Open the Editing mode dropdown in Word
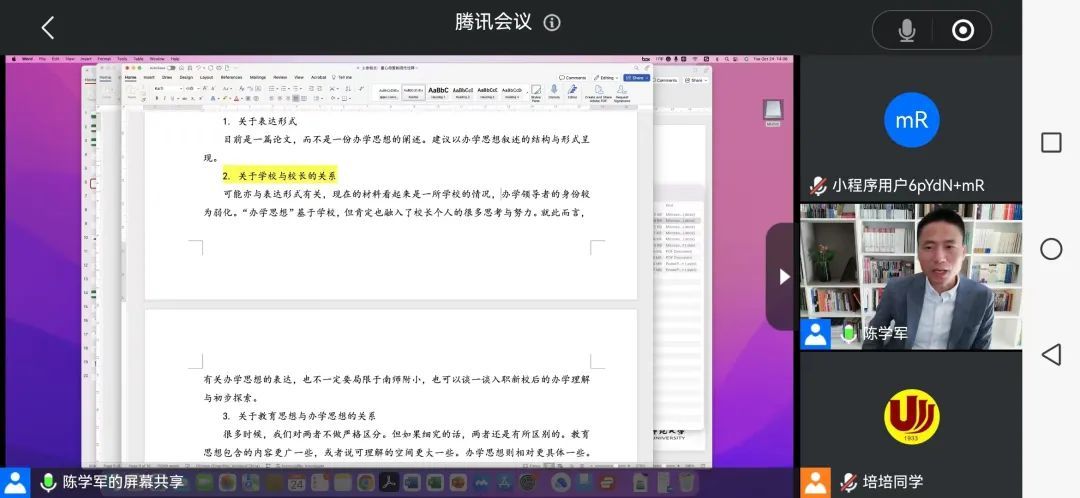Screen dimensions: 1080x498 coord(606,77)
